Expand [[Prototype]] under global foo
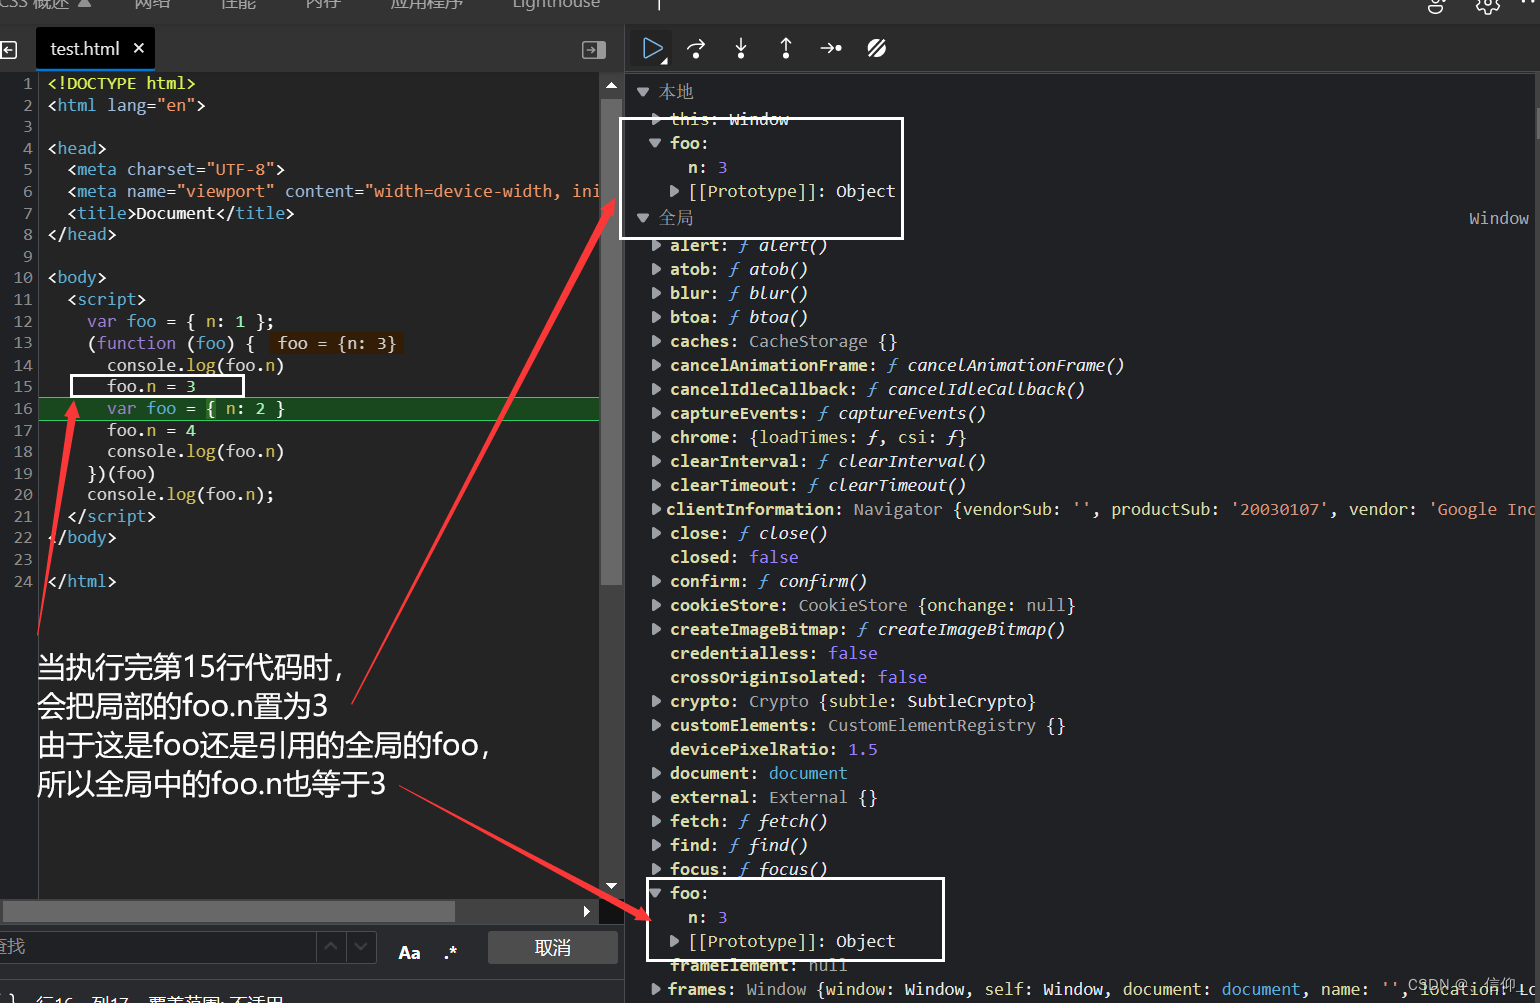 675,941
